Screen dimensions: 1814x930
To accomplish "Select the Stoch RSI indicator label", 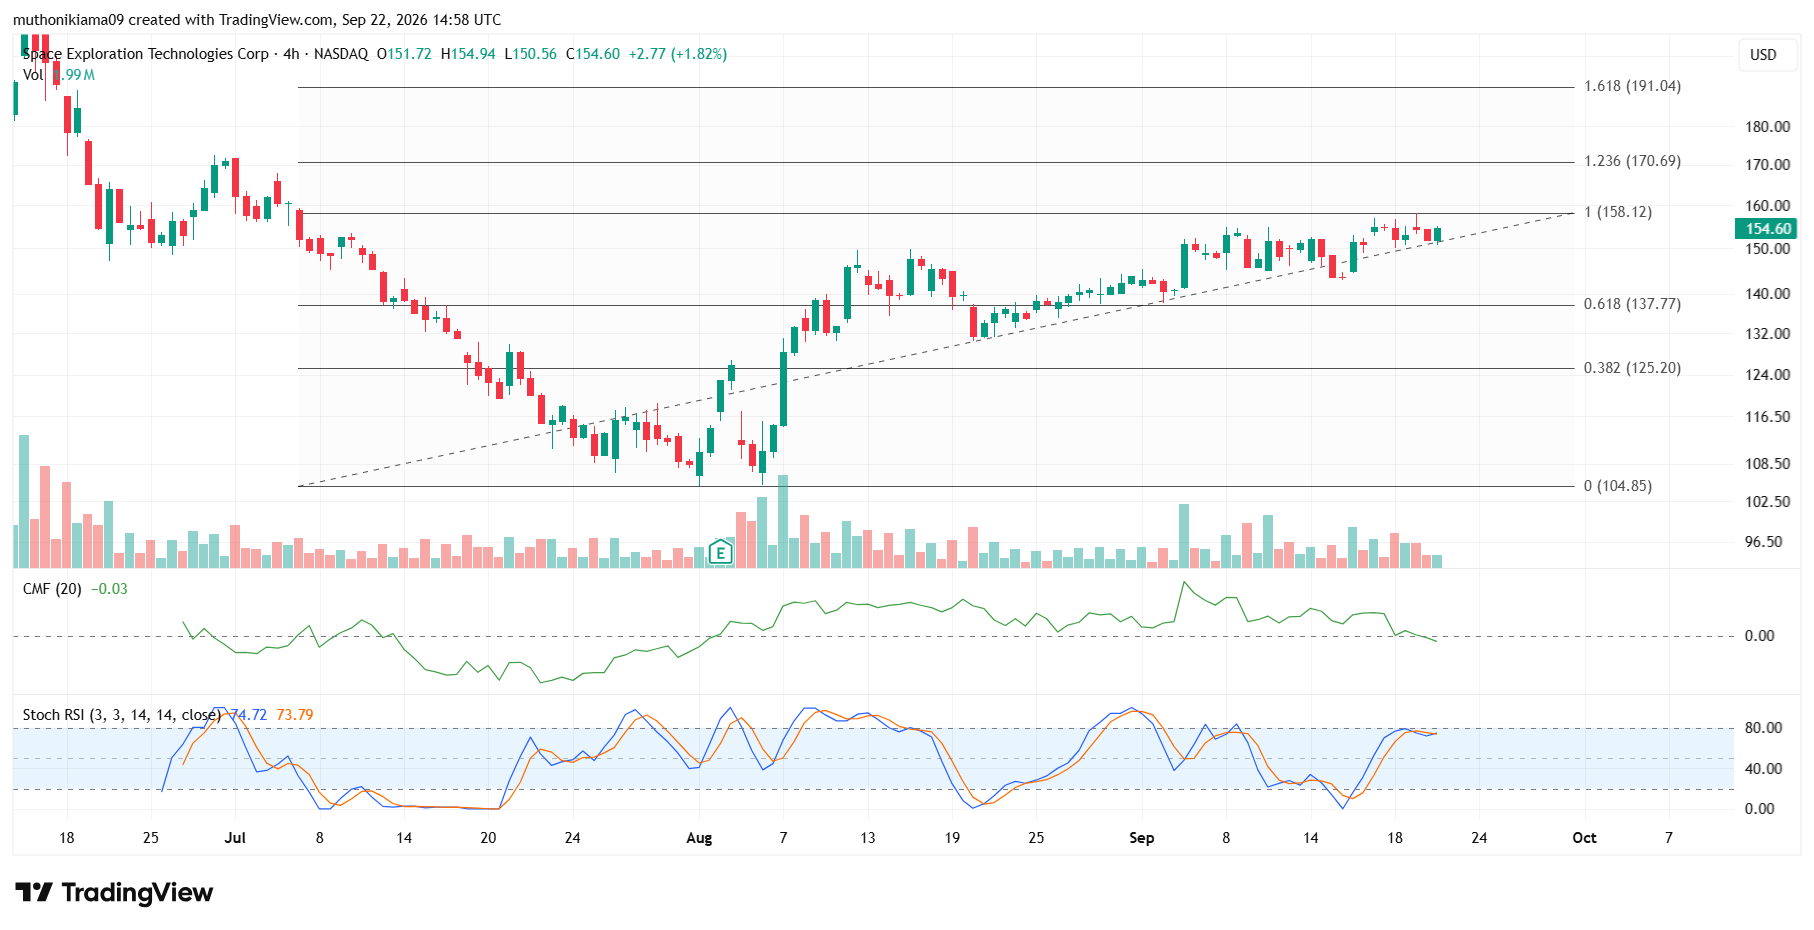I will coord(121,715).
